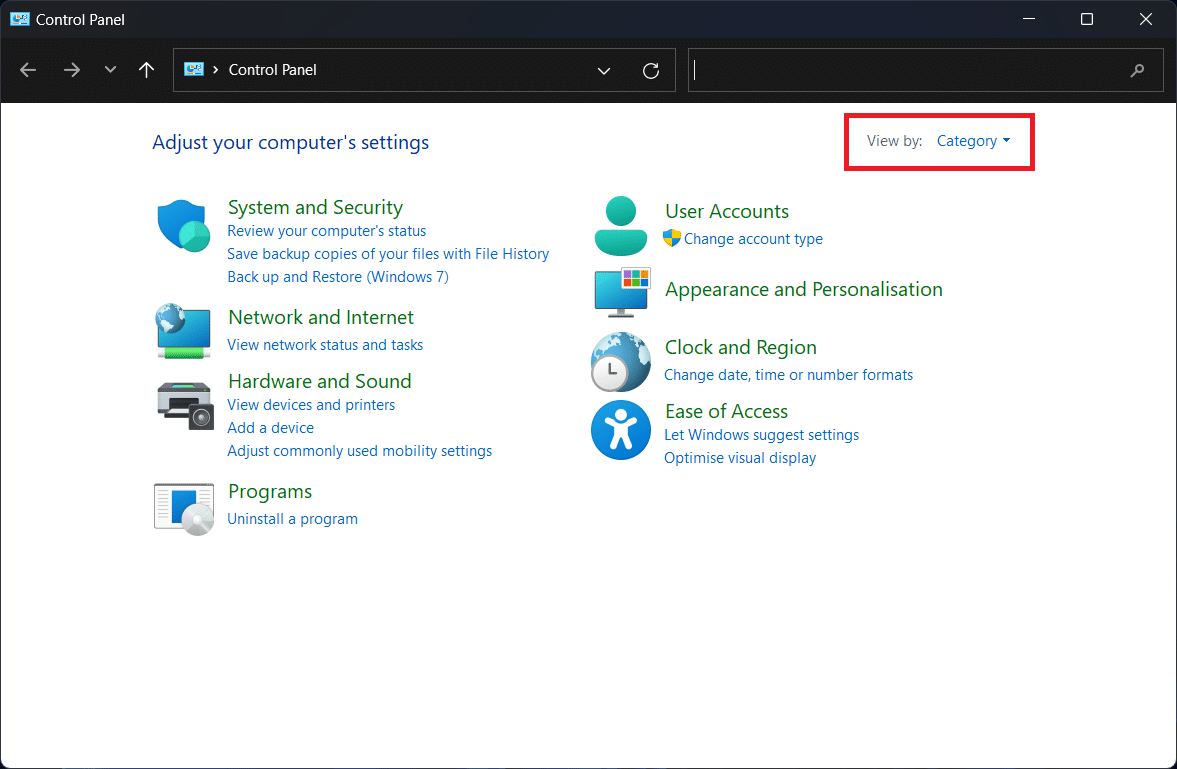Click the Programs disc icon
Viewport: 1177px width, 769px height.
pyautogui.click(x=184, y=508)
